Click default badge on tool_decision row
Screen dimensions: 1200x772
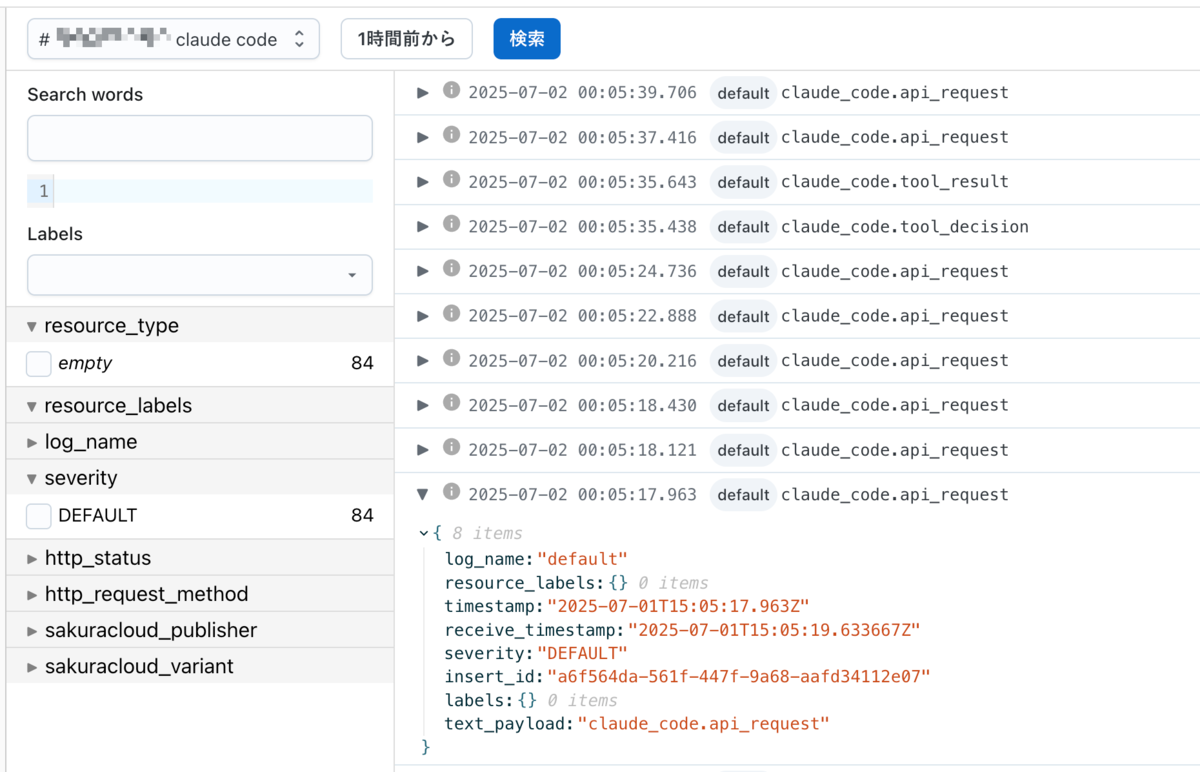(743, 227)
